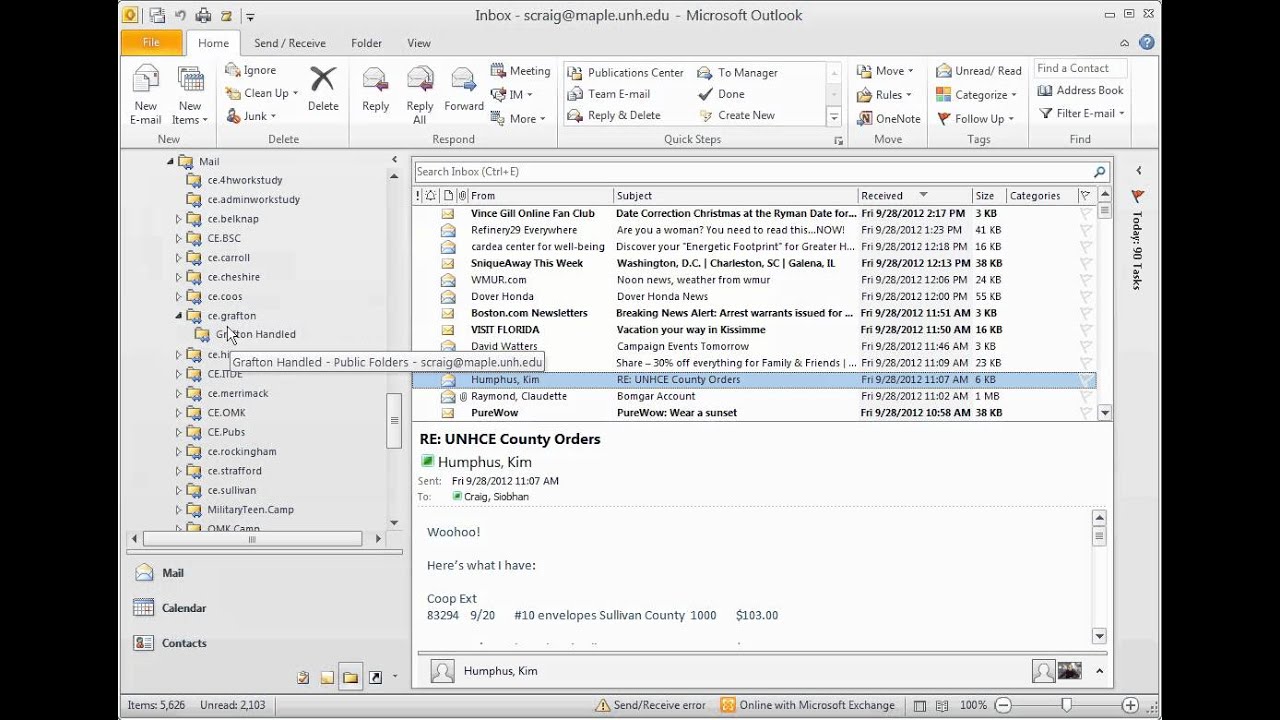This screenshot has height=720, width=1280.
Task: Forward the selected message
Action: tap(464, 90)
